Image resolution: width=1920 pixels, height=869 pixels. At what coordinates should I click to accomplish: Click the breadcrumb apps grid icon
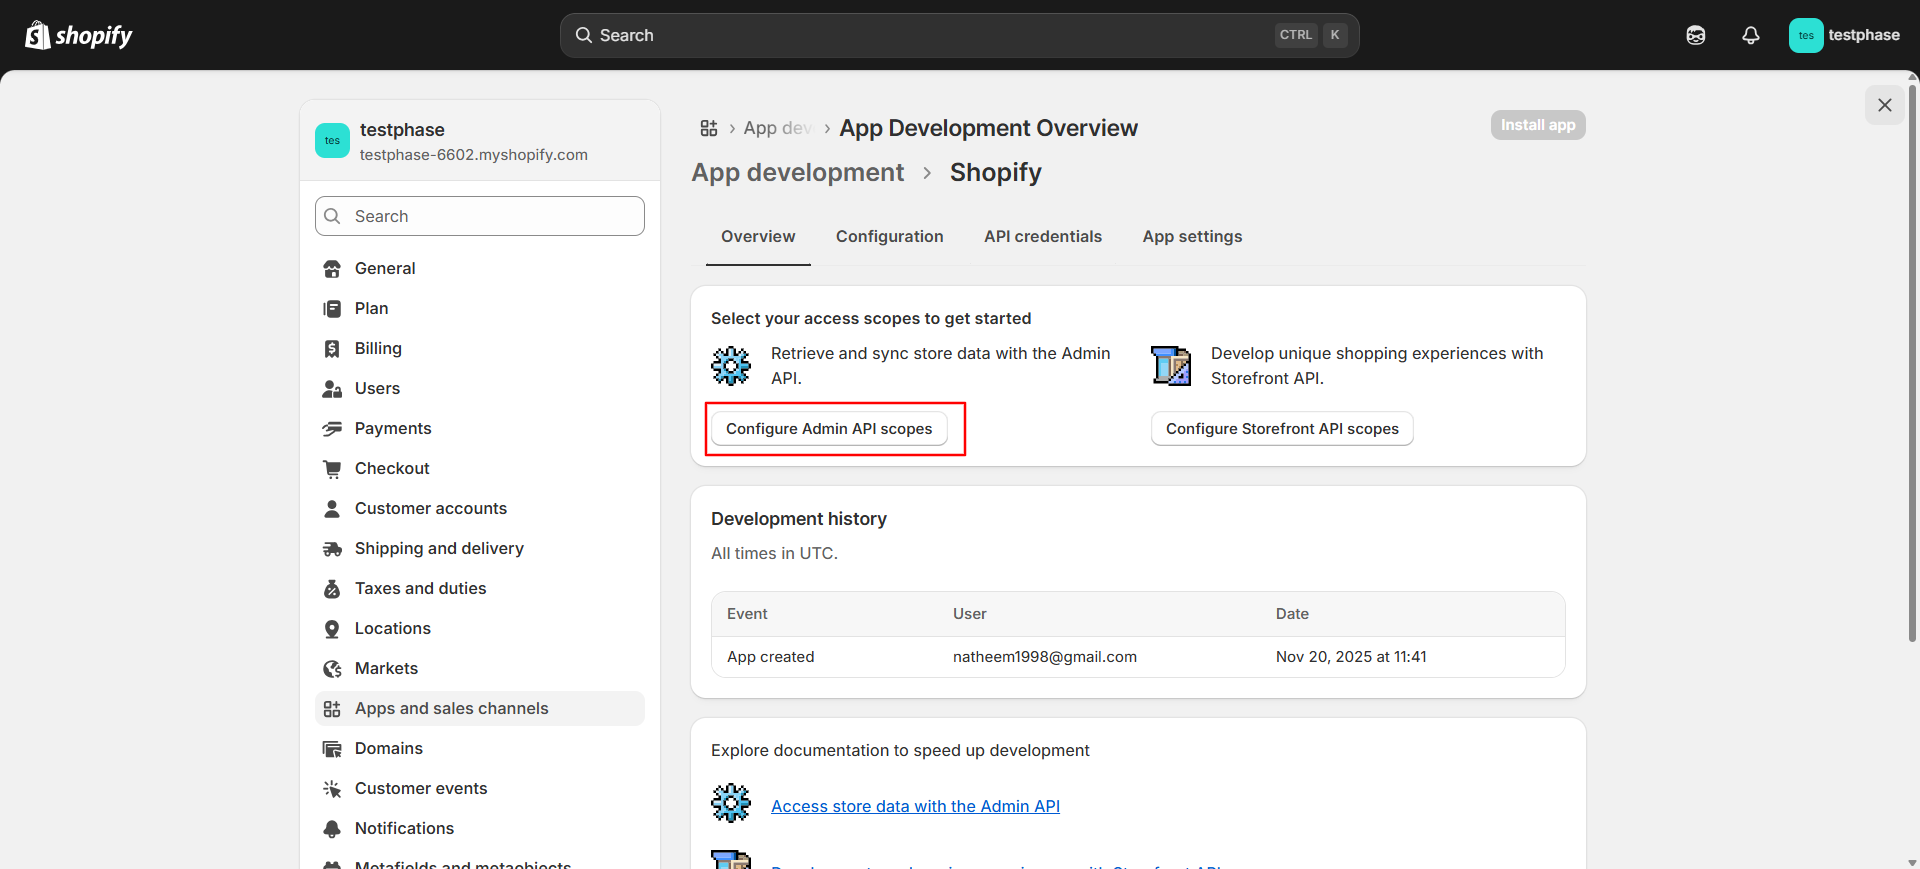[709, 128]
